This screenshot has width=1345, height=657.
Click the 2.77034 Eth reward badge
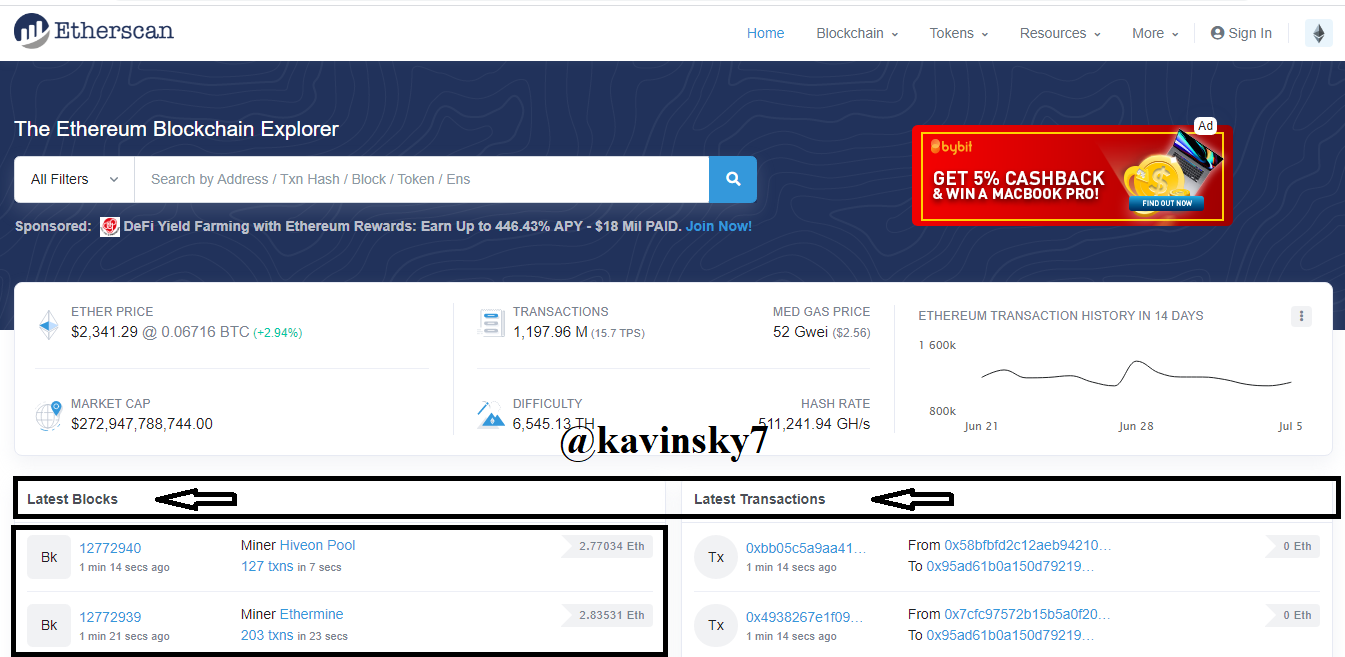[609, 546]
